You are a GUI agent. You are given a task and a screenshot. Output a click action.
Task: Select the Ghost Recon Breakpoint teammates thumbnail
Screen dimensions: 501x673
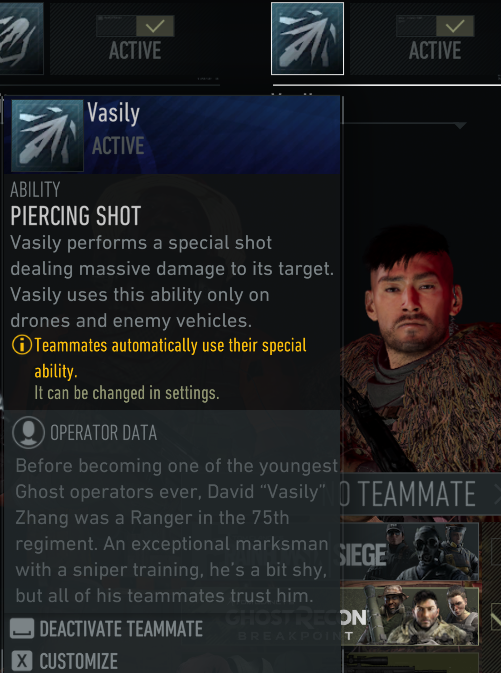tap(410, 616)
